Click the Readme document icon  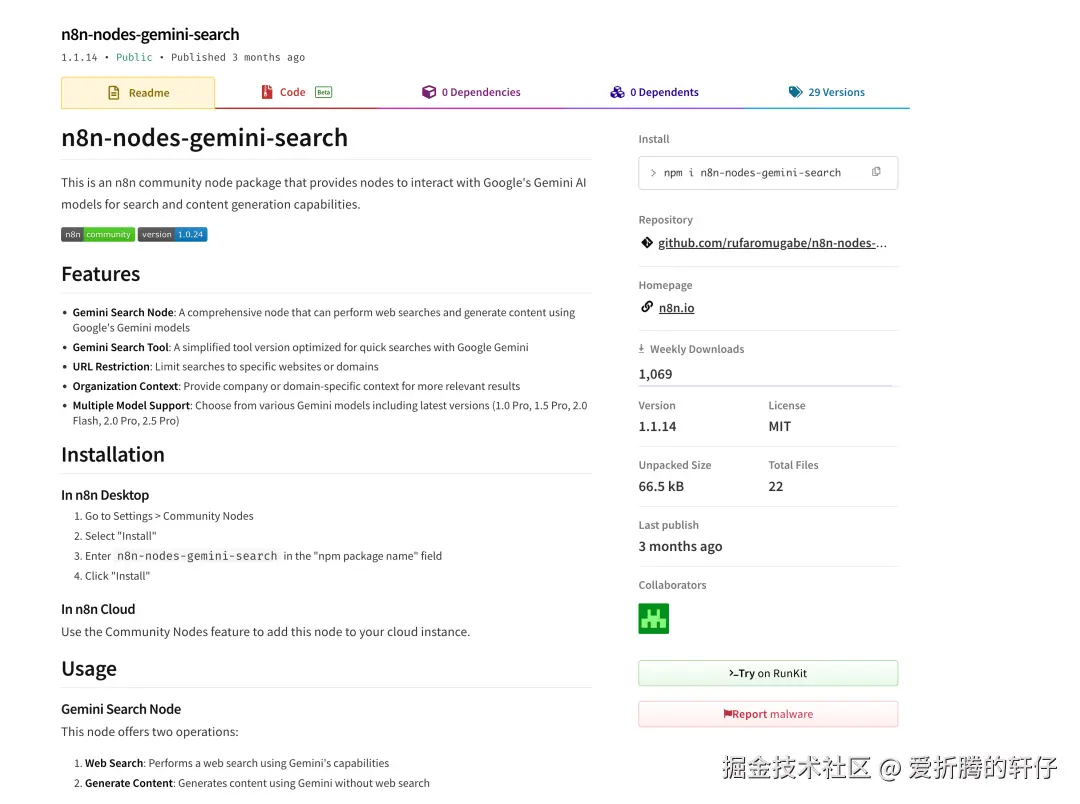[114, 92]
